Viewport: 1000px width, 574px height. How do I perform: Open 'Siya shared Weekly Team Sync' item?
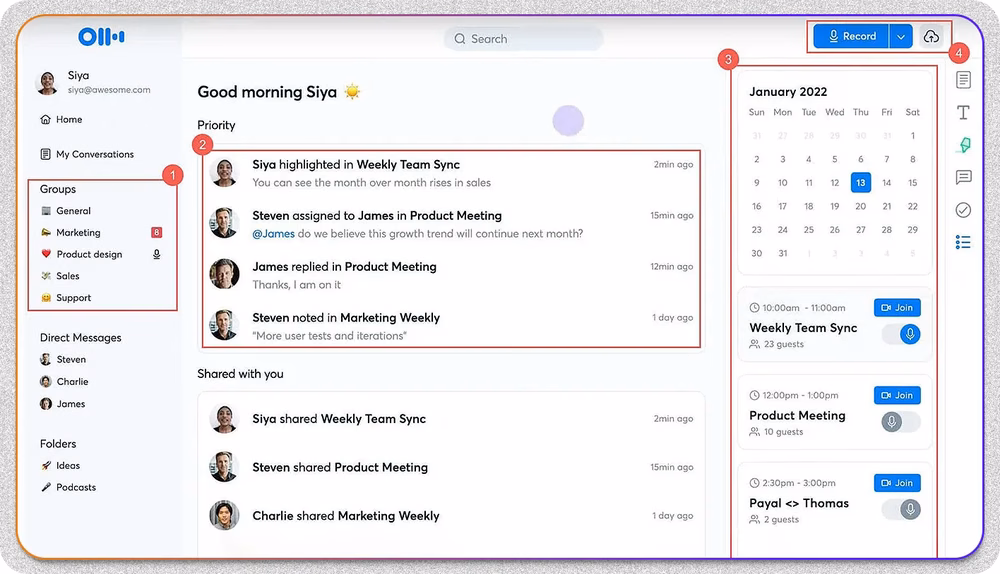pos(452,419)
